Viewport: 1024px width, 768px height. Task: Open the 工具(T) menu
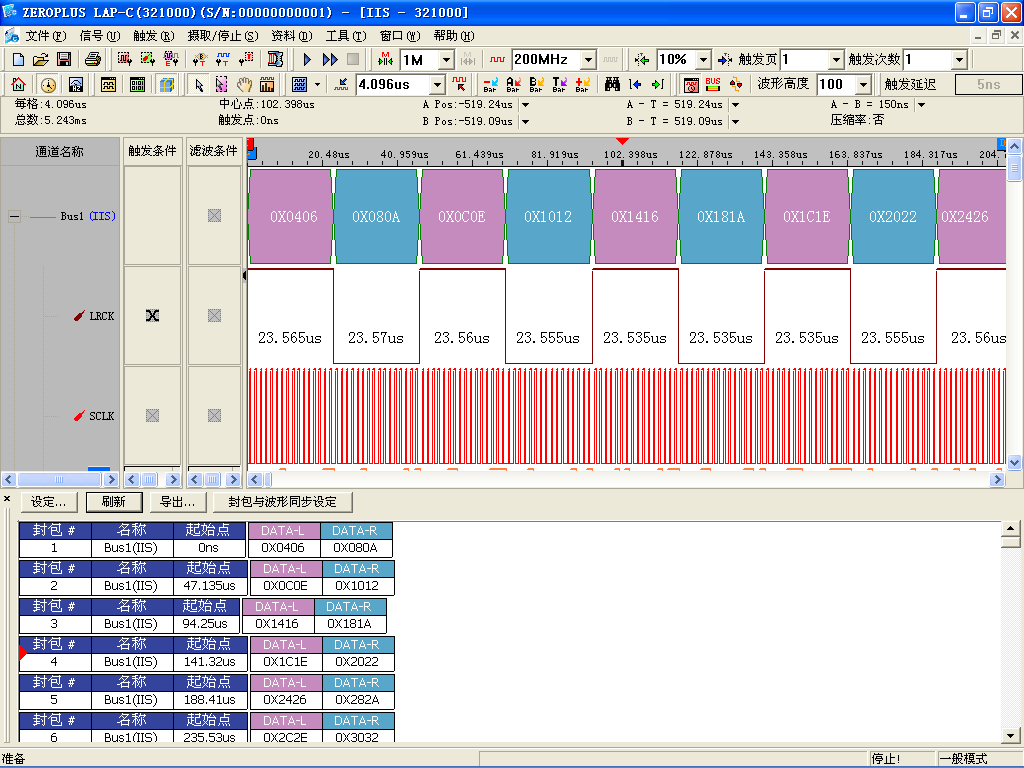pyautogui.click(x=346, y=35)
